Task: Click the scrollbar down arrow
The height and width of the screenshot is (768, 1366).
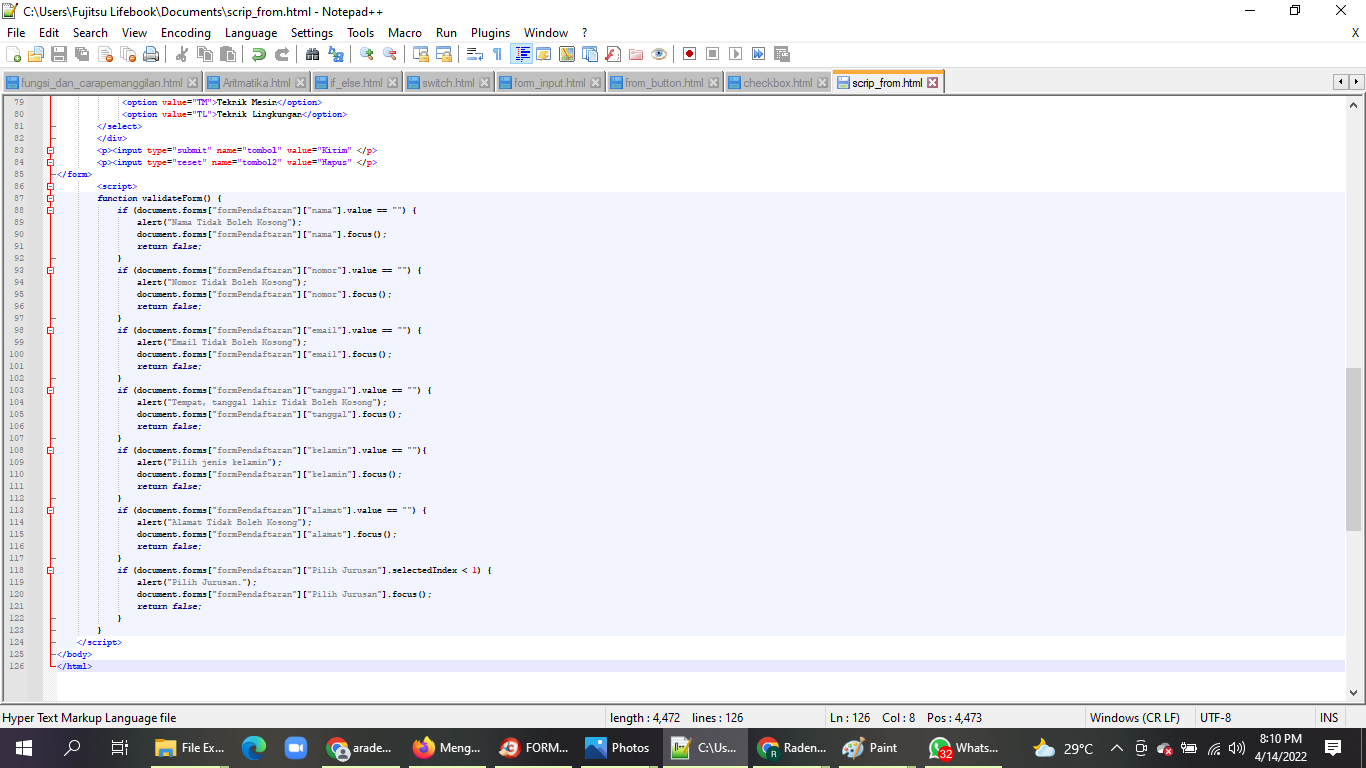Action: 1354,691
